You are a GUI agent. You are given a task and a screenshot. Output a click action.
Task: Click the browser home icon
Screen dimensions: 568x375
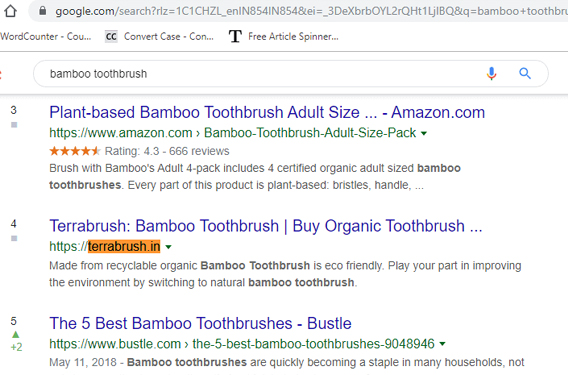11,11
